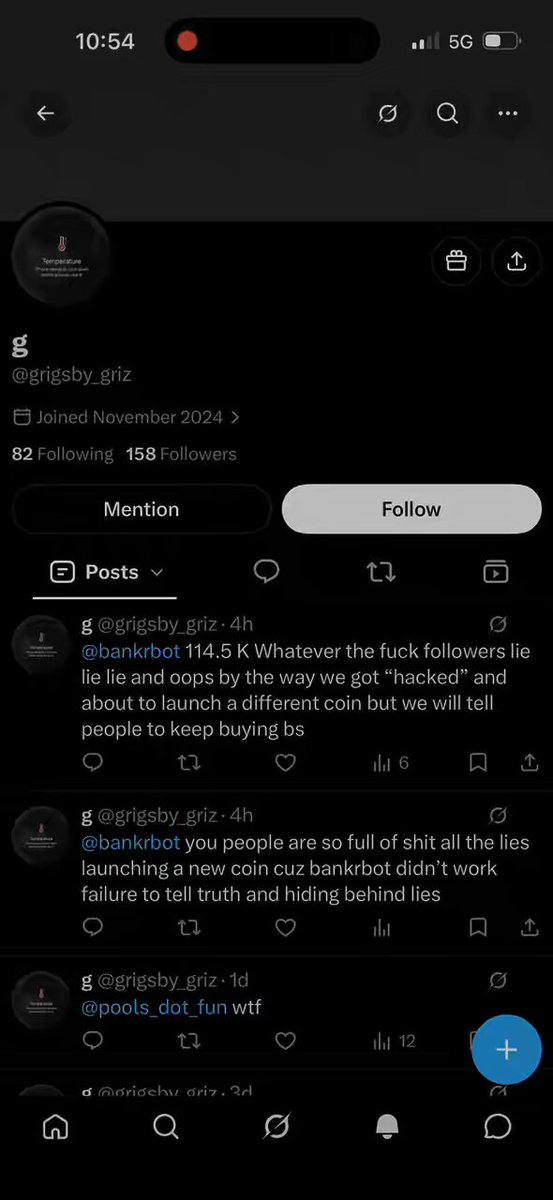Image resolution: width=553 pixels, height=1200 pixels.
Task: Switch to the reposts tab icon
Action: [380, 571]
